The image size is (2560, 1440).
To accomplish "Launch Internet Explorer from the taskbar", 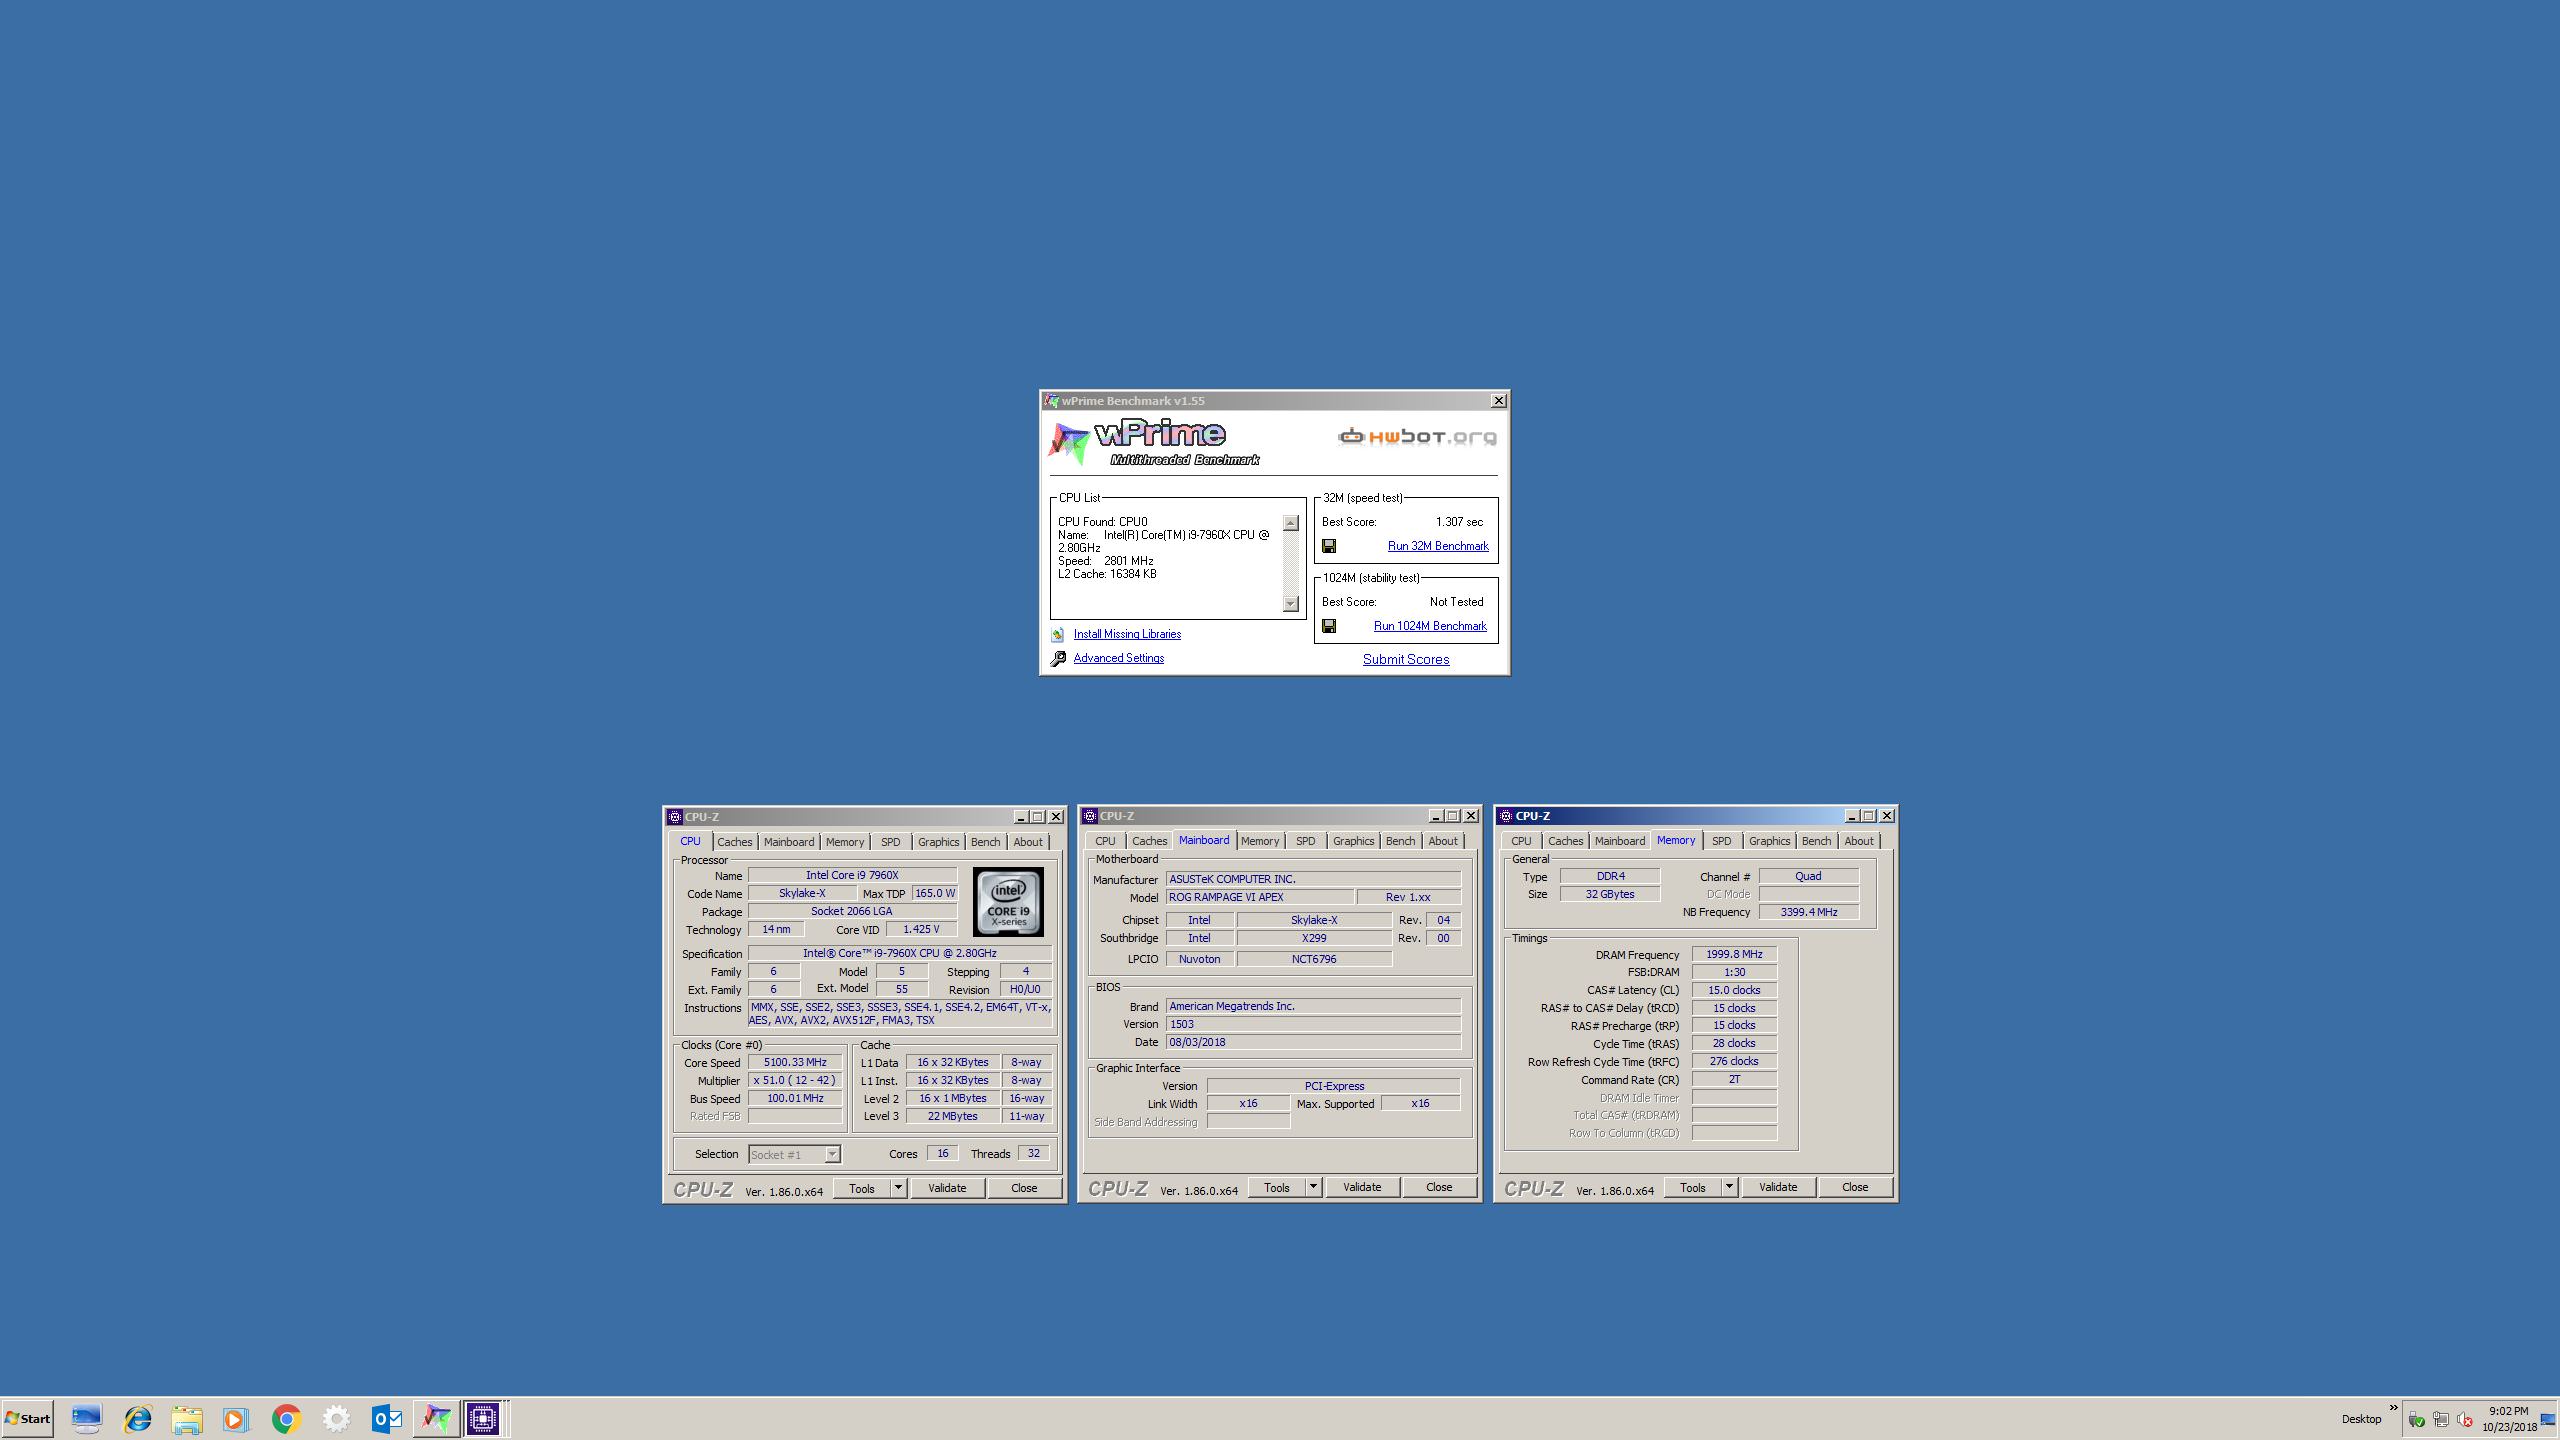I will (x=137, y=1418).
